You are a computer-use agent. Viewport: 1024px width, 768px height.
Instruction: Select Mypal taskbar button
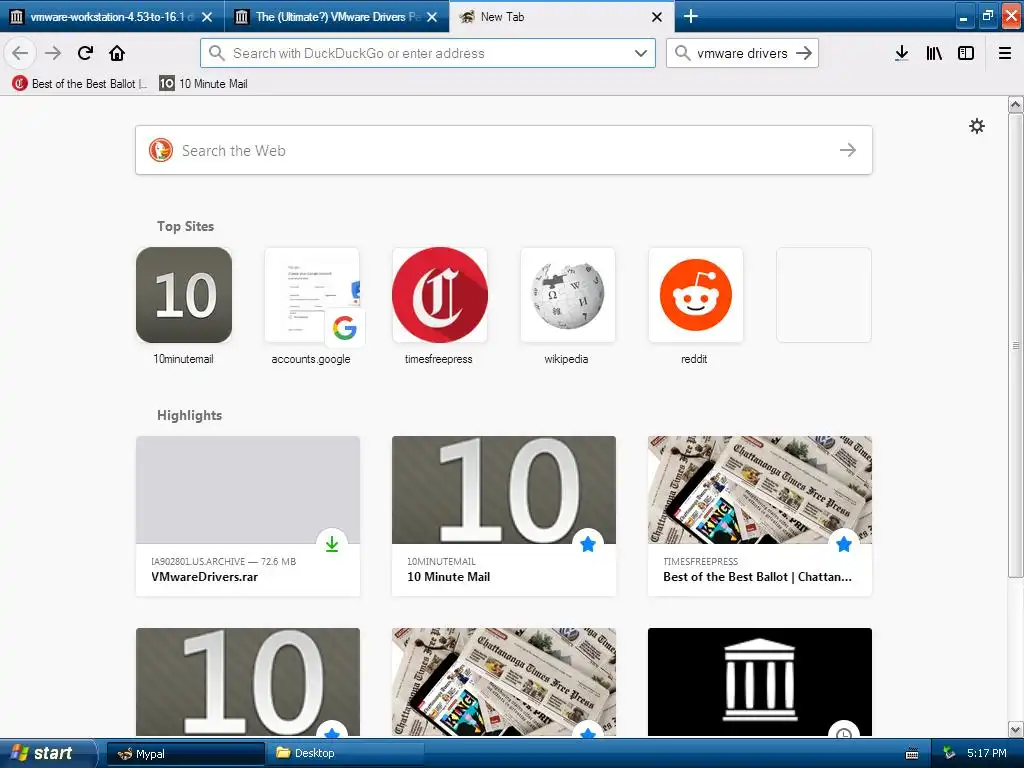[x=185, y=754]
